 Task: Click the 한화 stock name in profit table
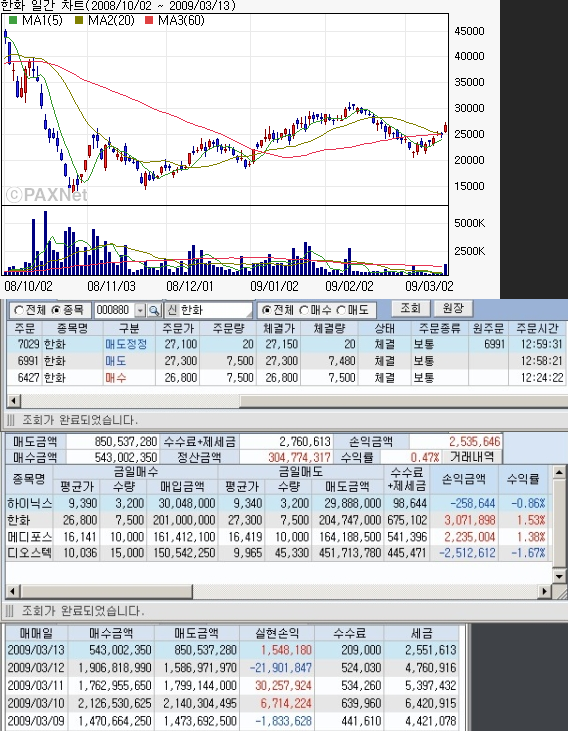[x=19, y=520]
